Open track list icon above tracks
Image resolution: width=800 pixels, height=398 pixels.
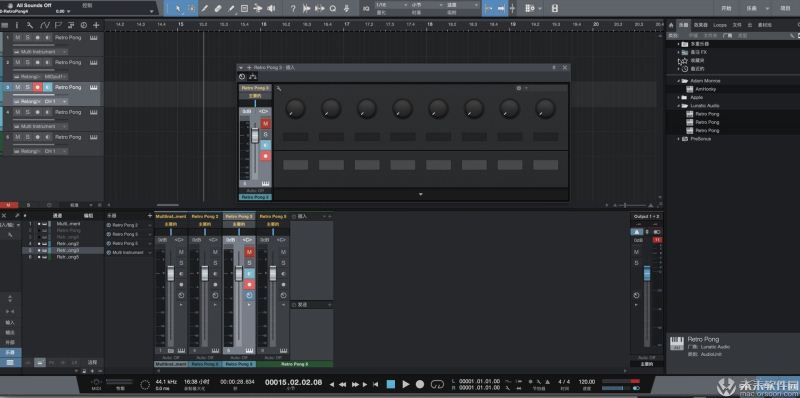tap(5, 24)
